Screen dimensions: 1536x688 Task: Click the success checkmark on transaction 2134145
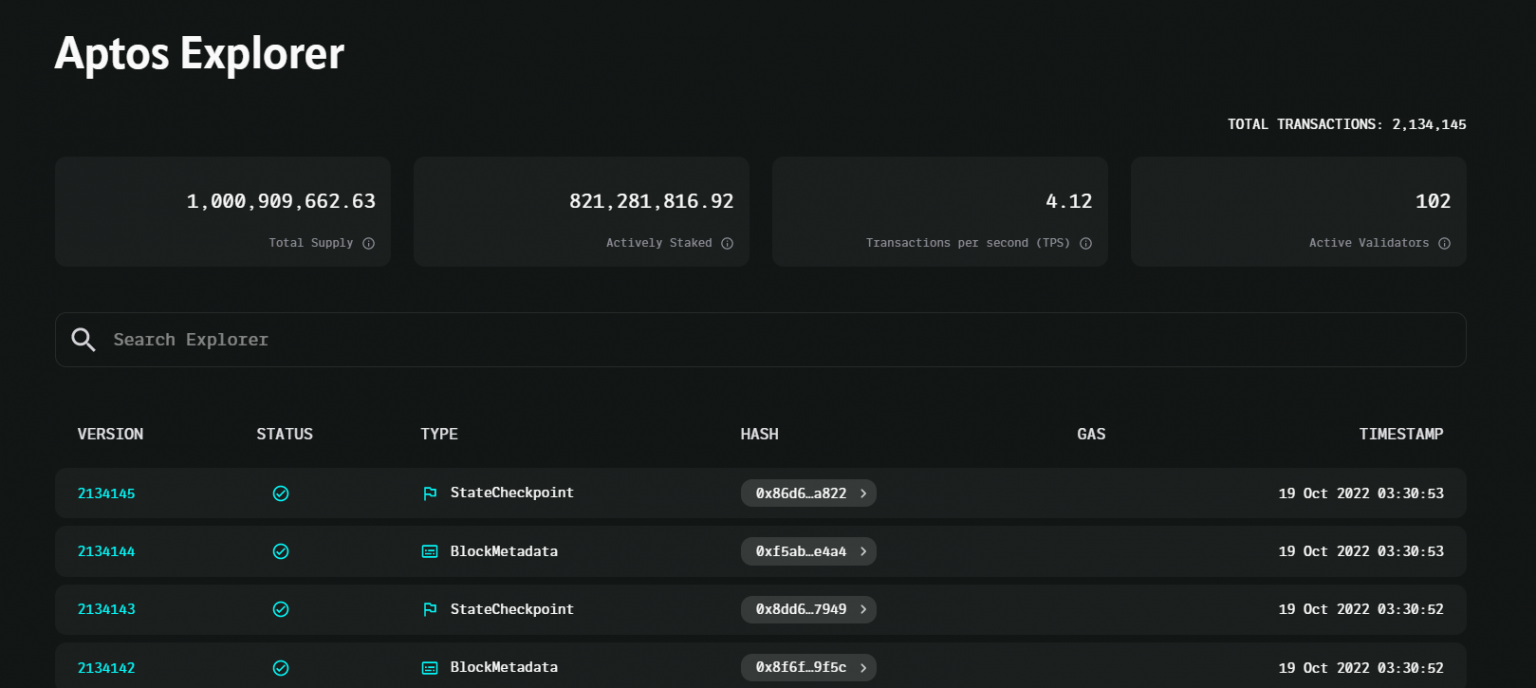(281, 492)
